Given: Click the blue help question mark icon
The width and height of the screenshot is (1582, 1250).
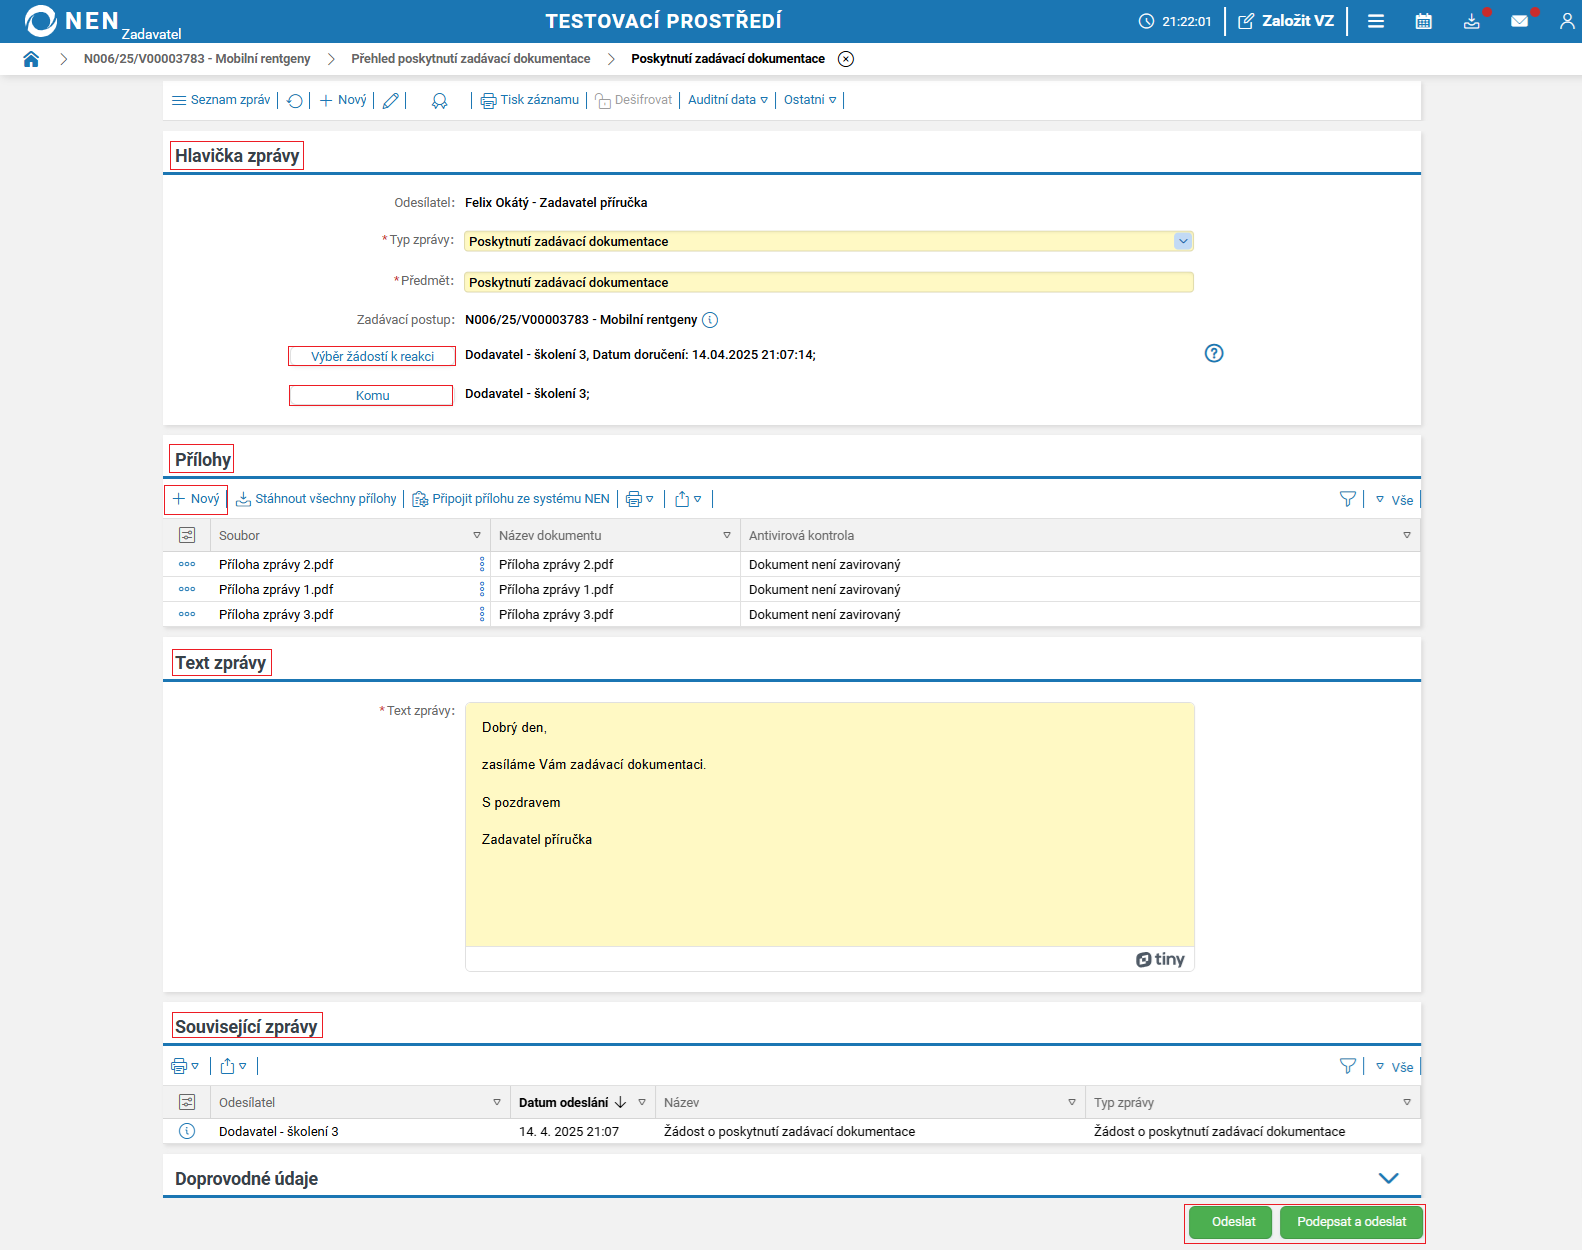Looking at the screenshot, I should (1213, 353).
